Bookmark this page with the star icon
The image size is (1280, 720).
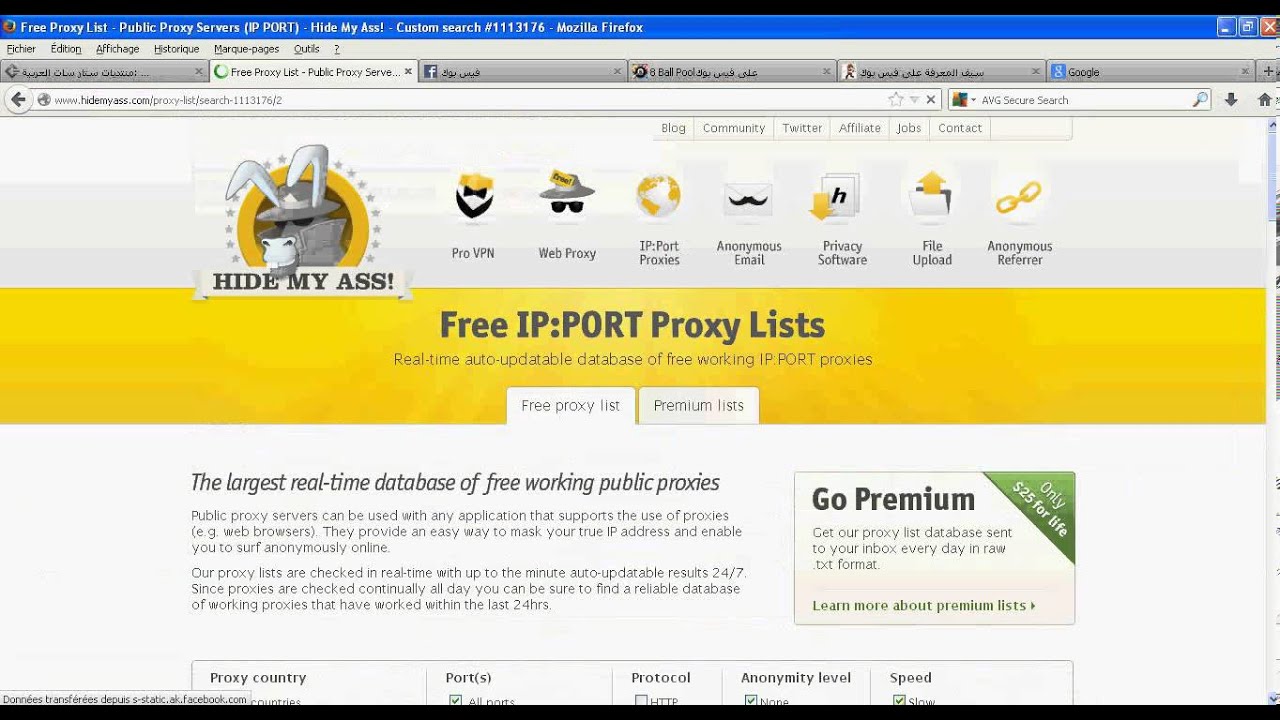pyautogui.click(x=896, y=99)
